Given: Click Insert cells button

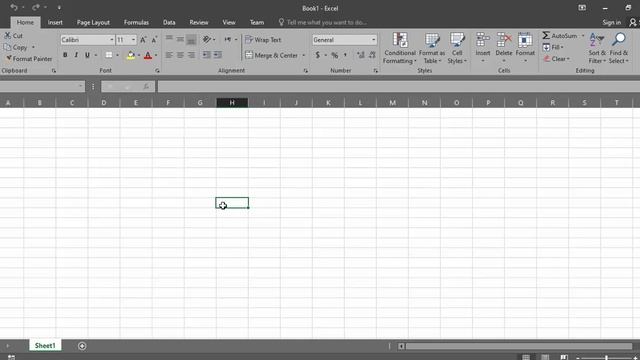Looking at the screenshot, I should (x=483, y=48).
